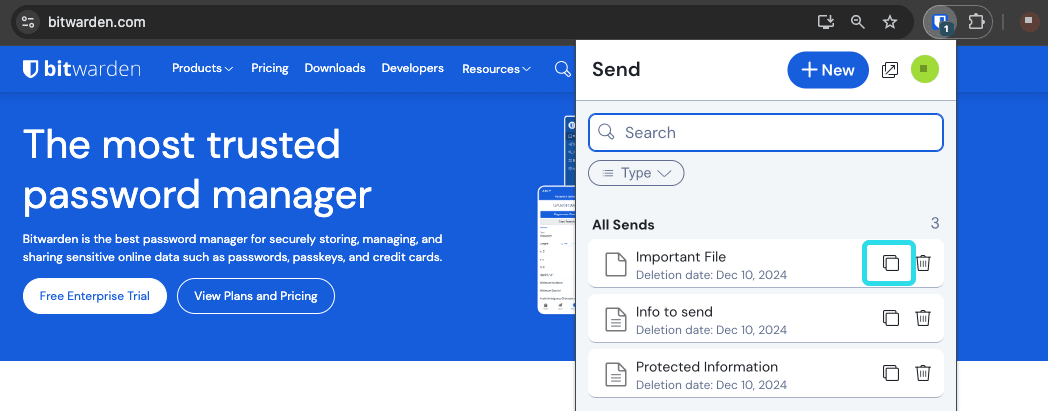The width and height of the screenshot is (1048, 411).
Task: Copy link for Info to send
Action: coord(890,318)
